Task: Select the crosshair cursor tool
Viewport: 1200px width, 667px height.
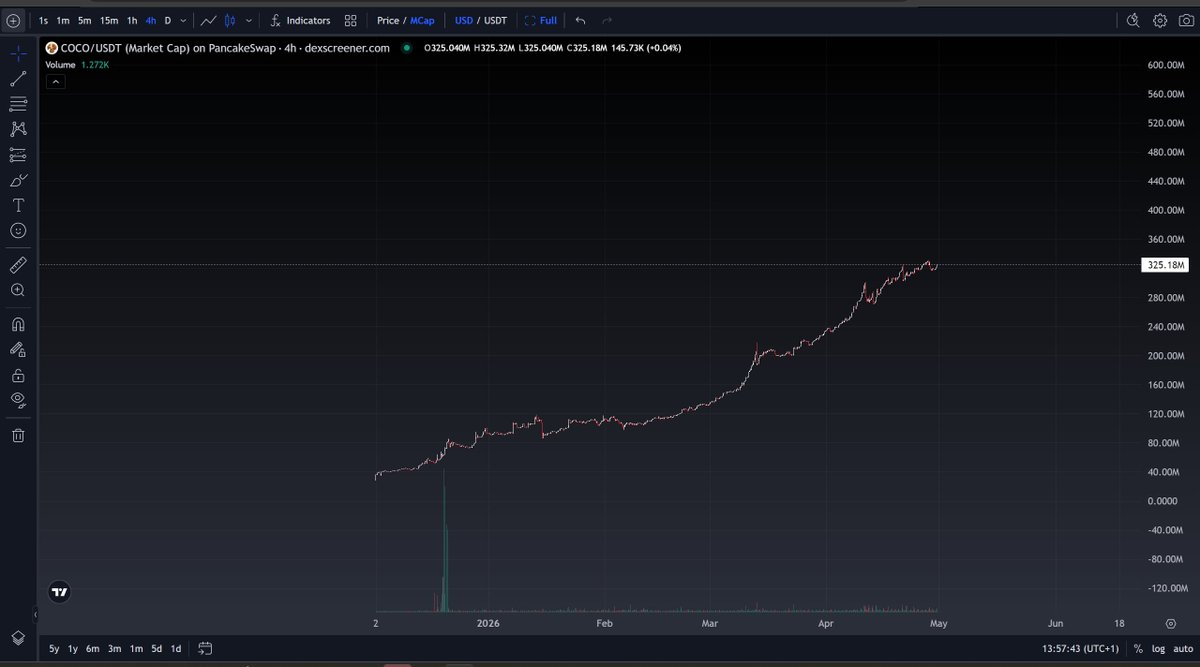Action: pos(18,53)
